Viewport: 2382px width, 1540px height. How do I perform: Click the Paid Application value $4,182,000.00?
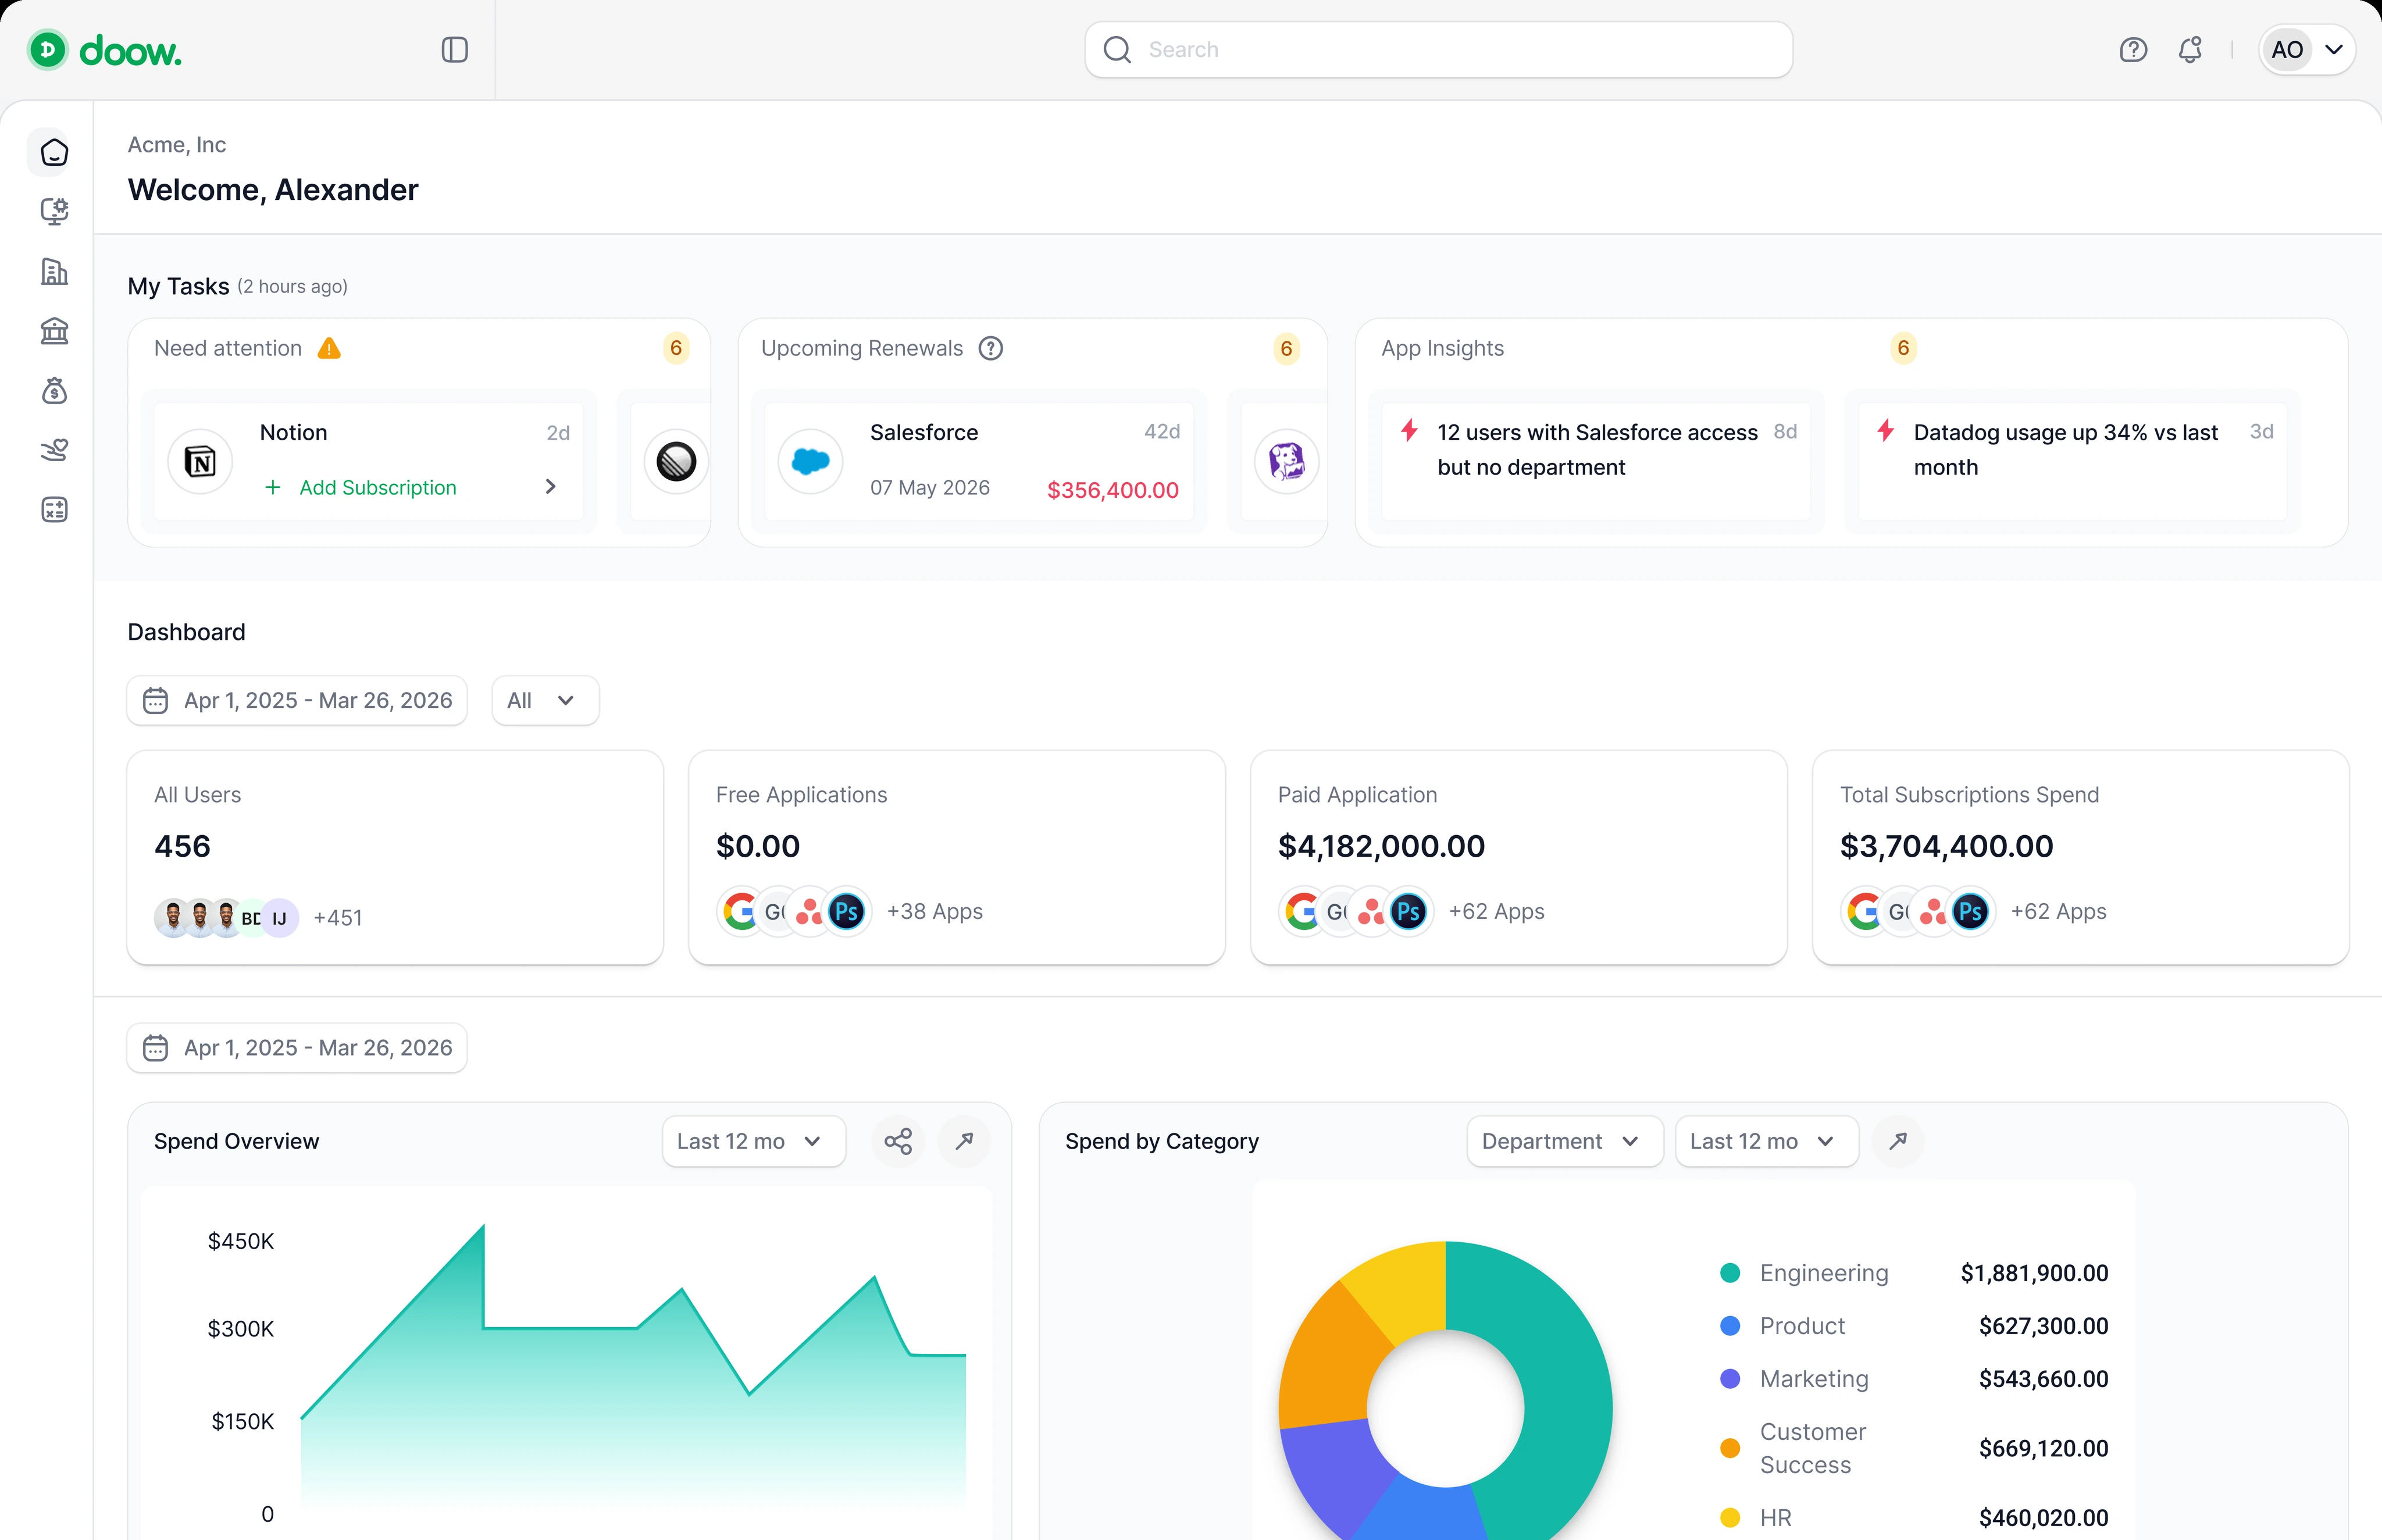1381,846
